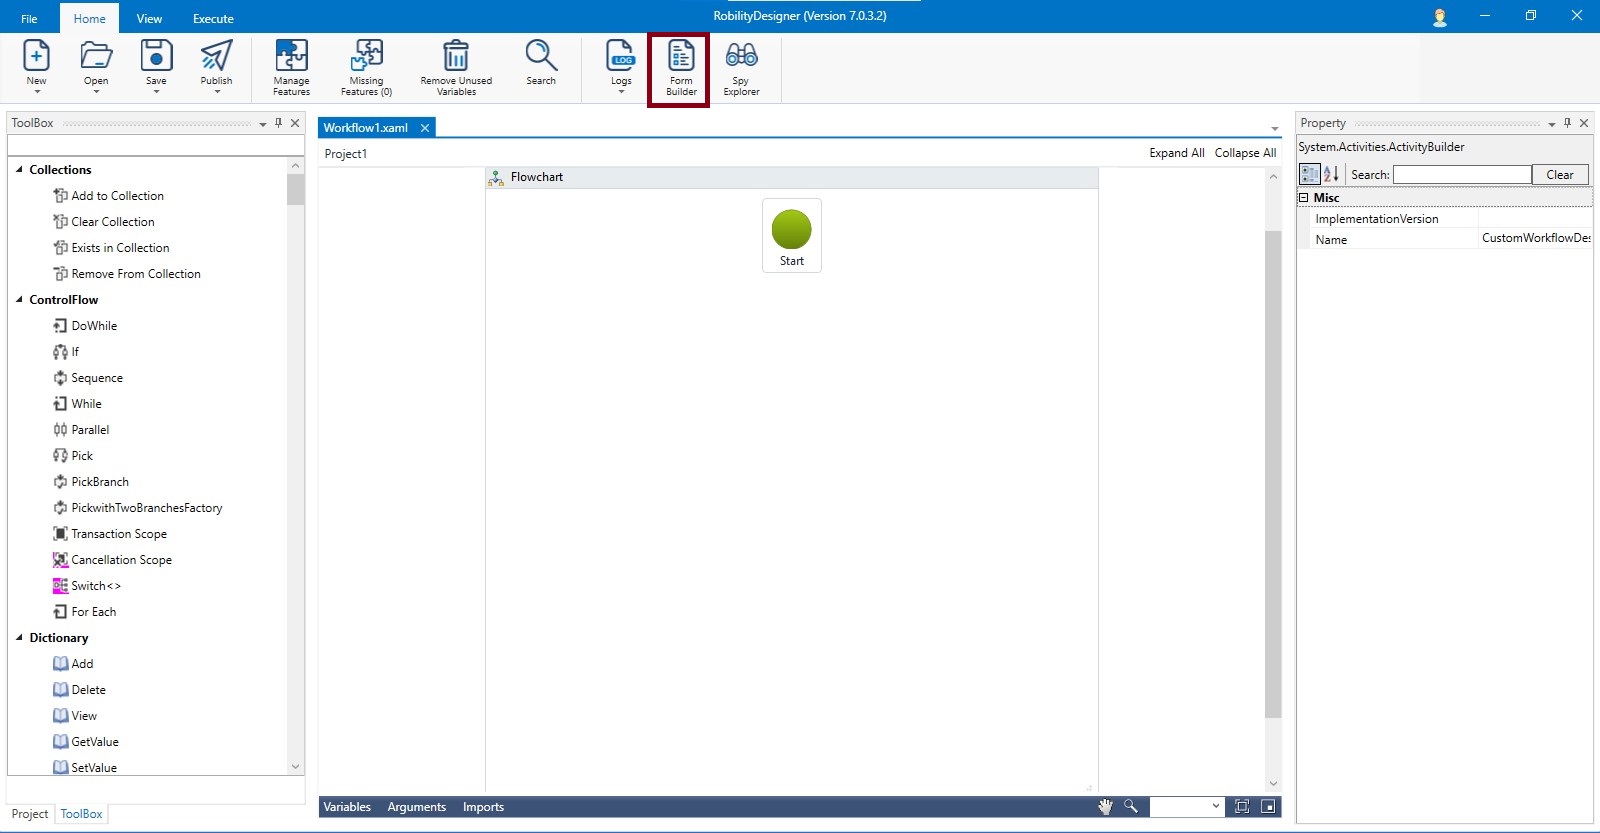Click the Property search input field

pos(1461,175)
